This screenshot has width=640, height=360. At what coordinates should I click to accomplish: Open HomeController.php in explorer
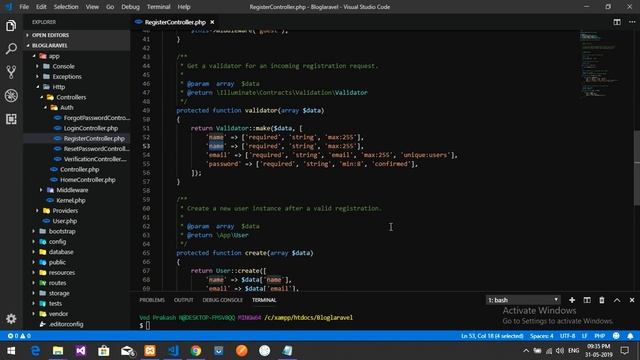tap(88, 180)
